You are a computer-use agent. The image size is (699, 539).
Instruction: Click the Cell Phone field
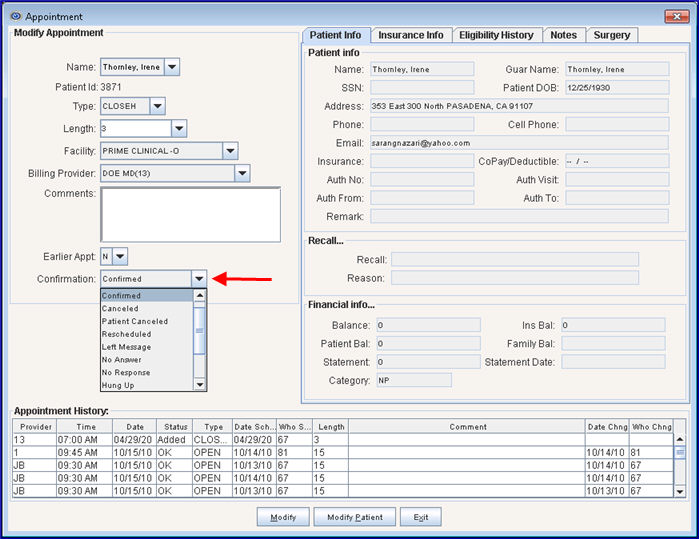(x=617, y=124)
